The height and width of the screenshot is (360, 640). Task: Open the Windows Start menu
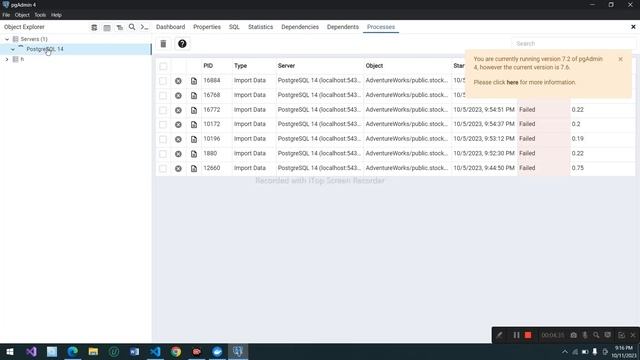click(10, 352)
